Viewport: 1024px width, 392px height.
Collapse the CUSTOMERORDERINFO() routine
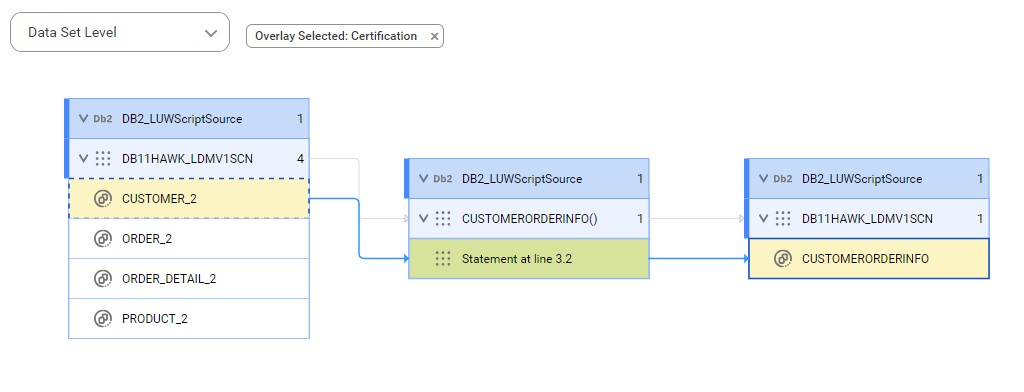423,219
